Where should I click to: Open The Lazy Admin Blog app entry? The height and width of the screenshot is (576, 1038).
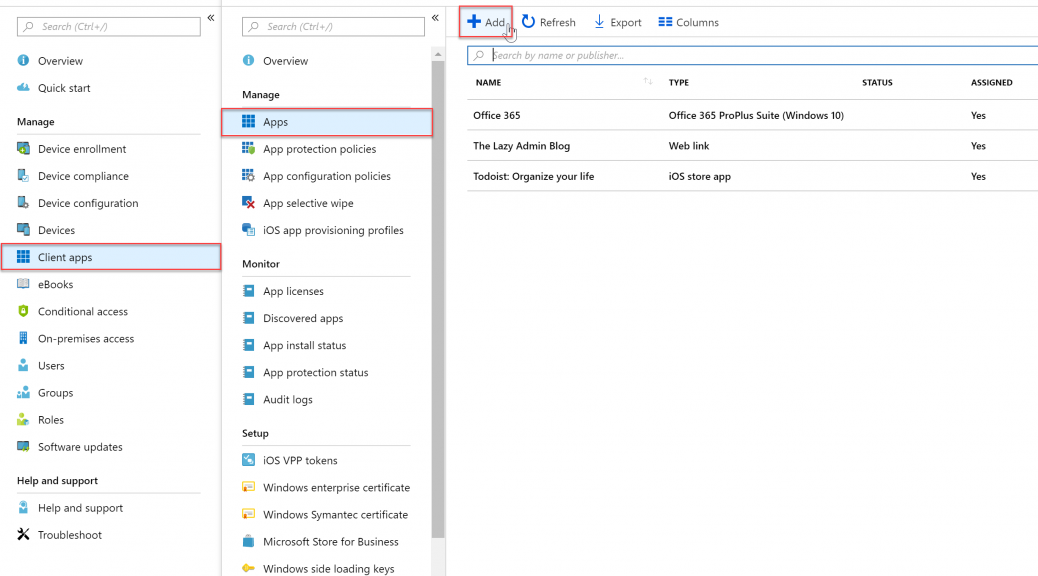(x=522, y=146)
